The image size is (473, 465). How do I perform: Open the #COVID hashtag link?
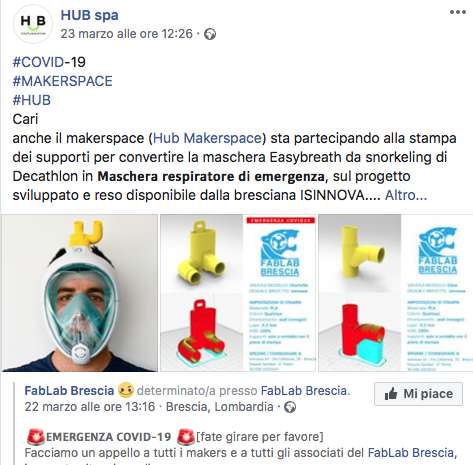(38, 62)
